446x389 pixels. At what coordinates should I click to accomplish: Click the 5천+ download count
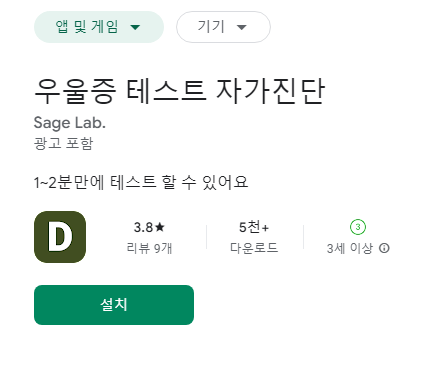254,227
